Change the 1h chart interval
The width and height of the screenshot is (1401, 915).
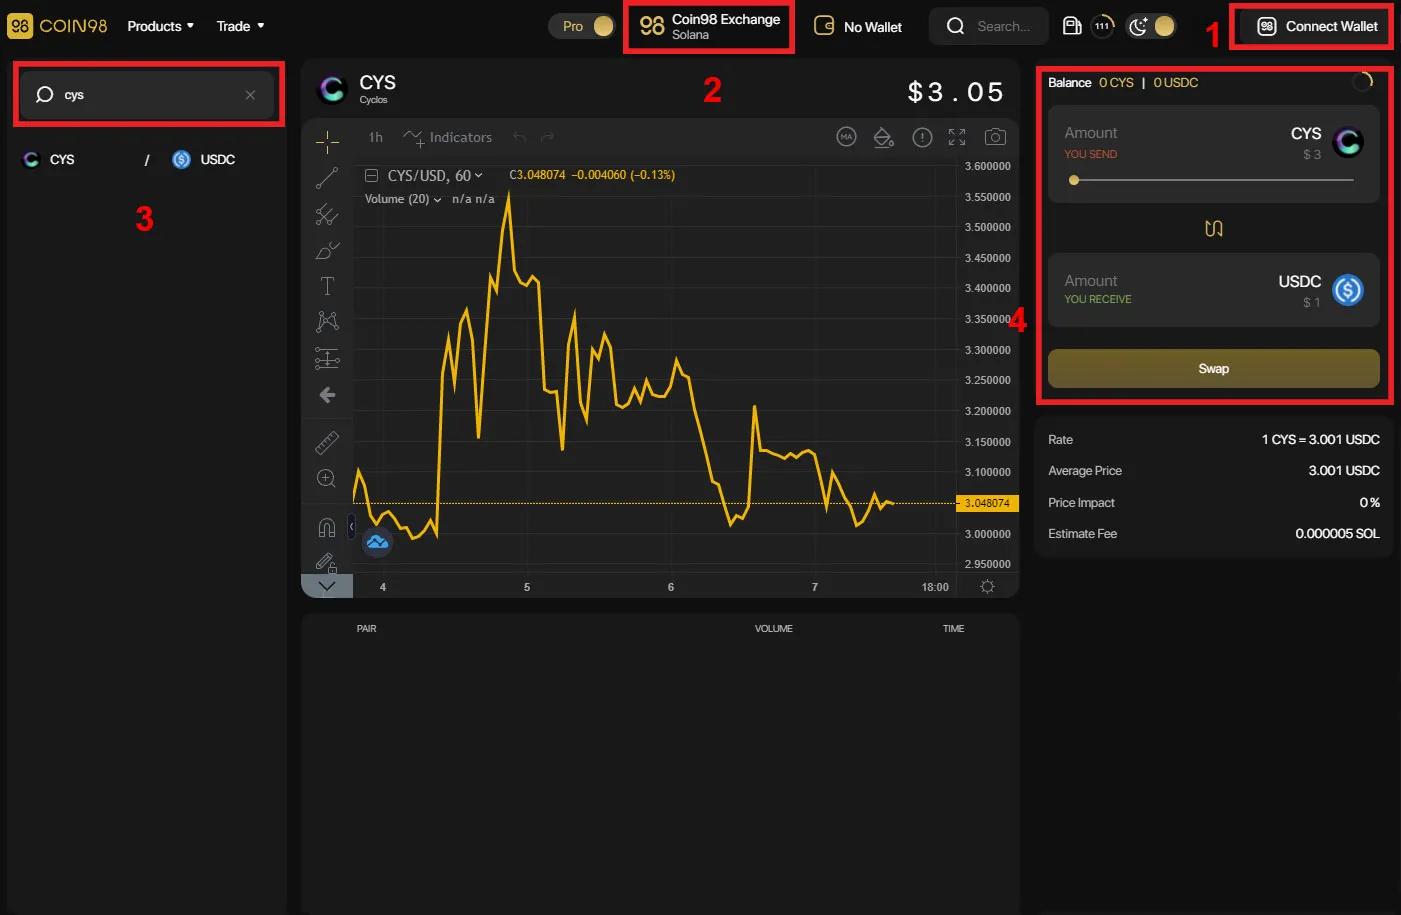tap(376, 137)
